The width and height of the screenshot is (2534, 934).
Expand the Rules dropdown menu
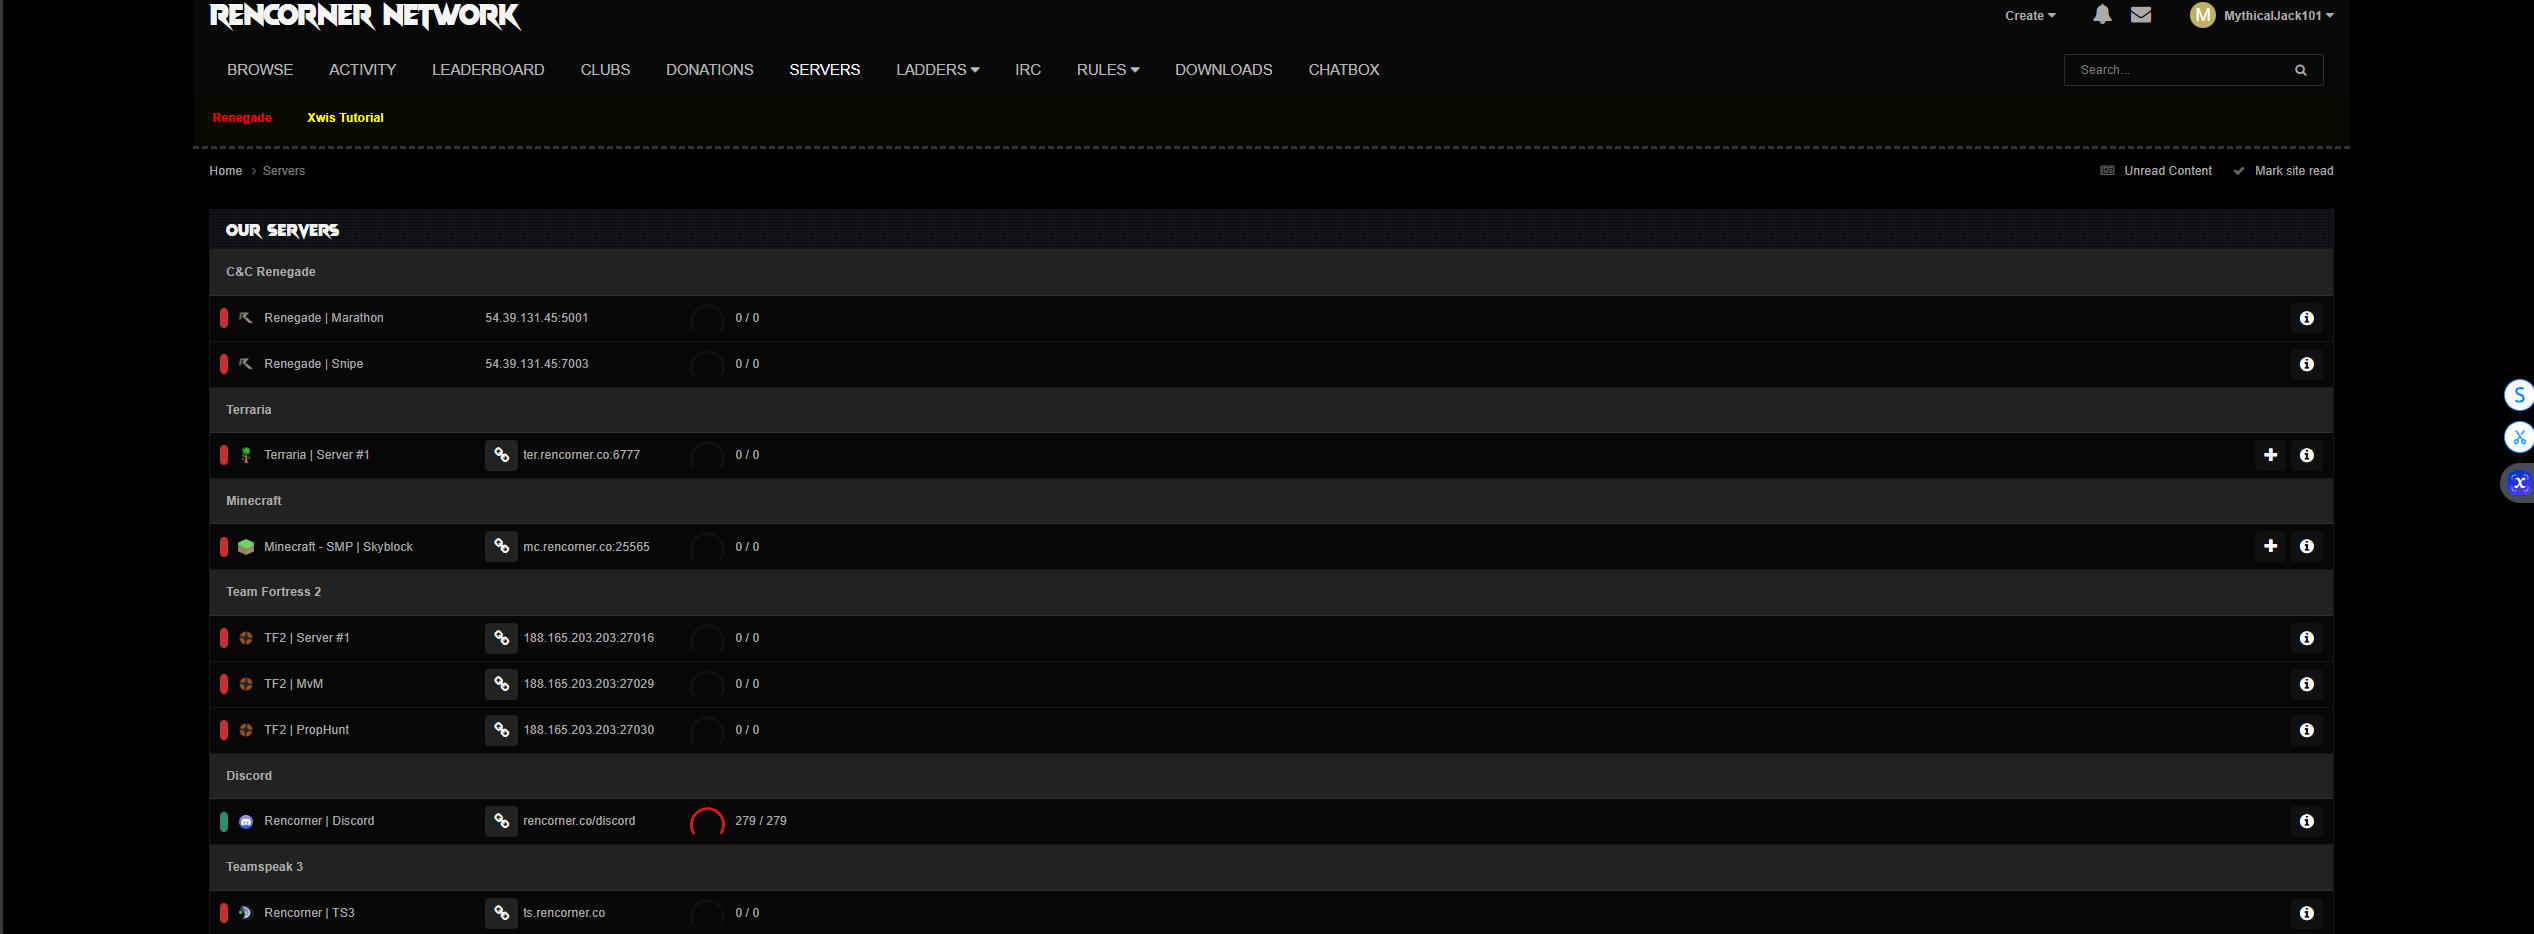[1107, 70]
